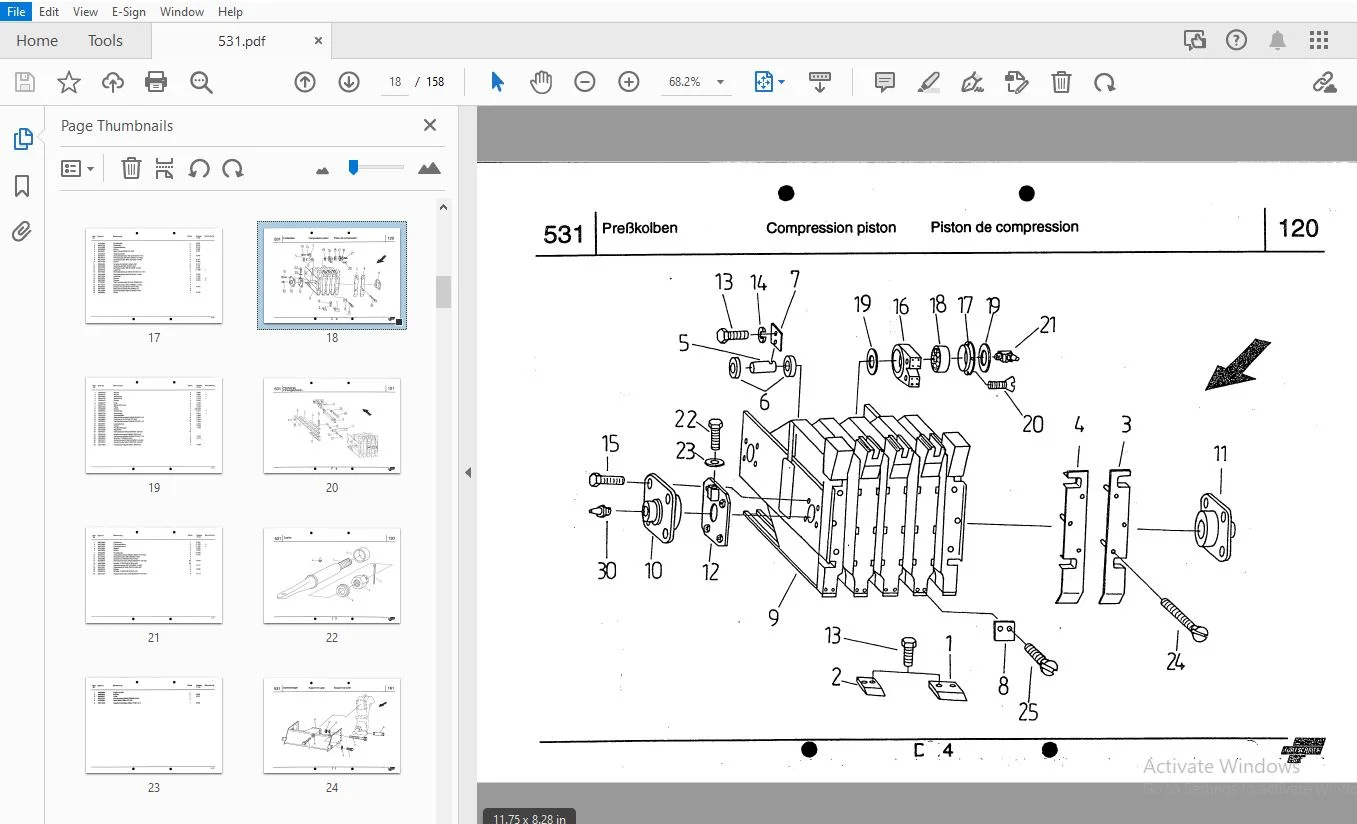Image resolution: width=1357 pixels, height=824 pixels.
Task: Go to previous page arrow
Action: tap(305, 82)
